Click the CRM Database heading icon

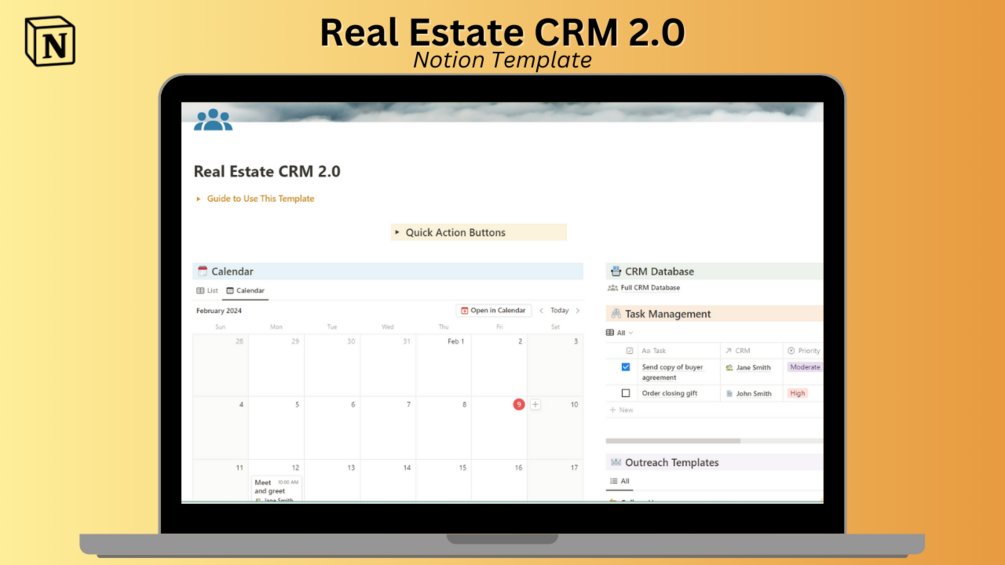click(615, 271)
